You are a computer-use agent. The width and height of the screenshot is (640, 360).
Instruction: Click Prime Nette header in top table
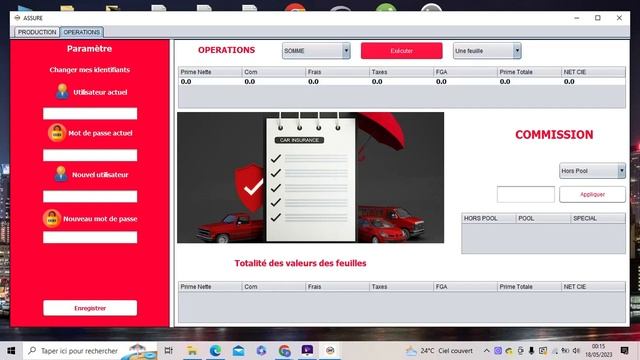click(210, 72)
